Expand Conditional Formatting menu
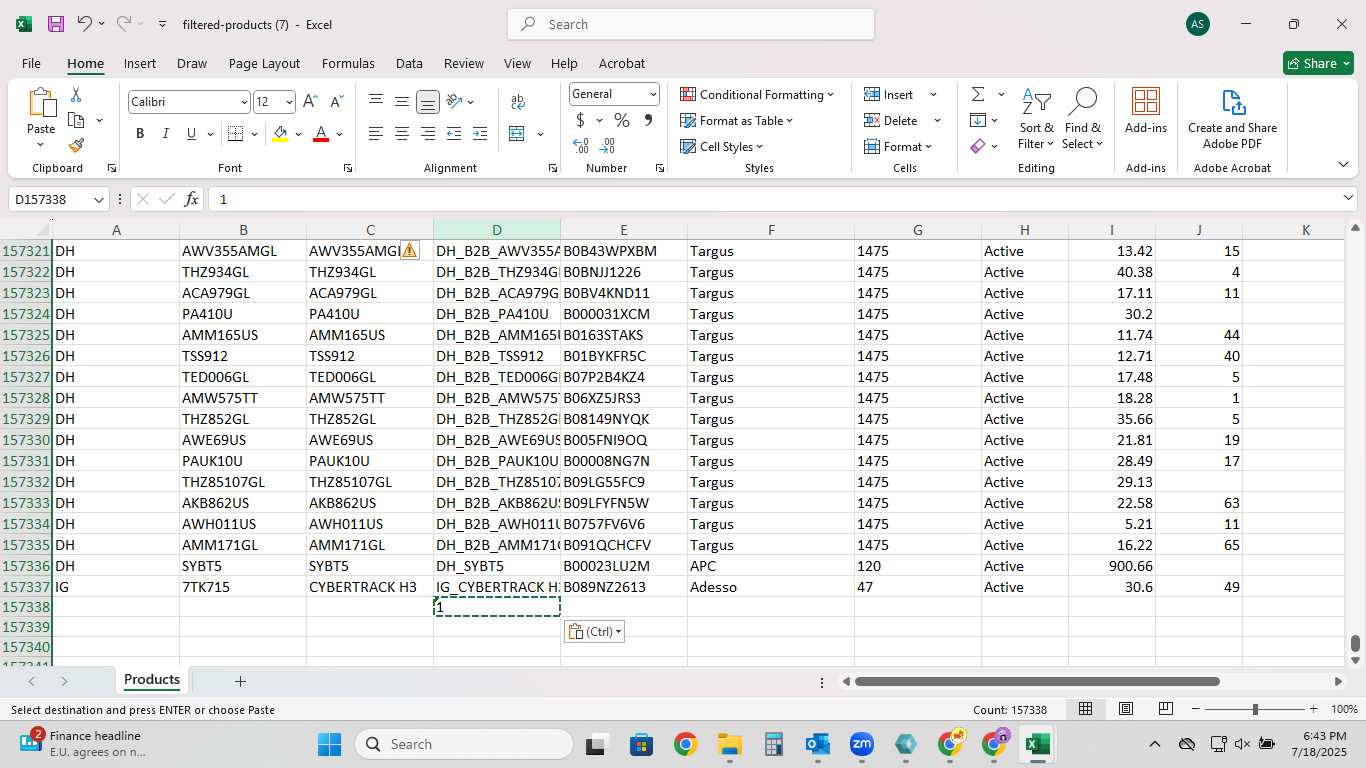Viewport: 1366px width, 768px height. coord(757,94)
